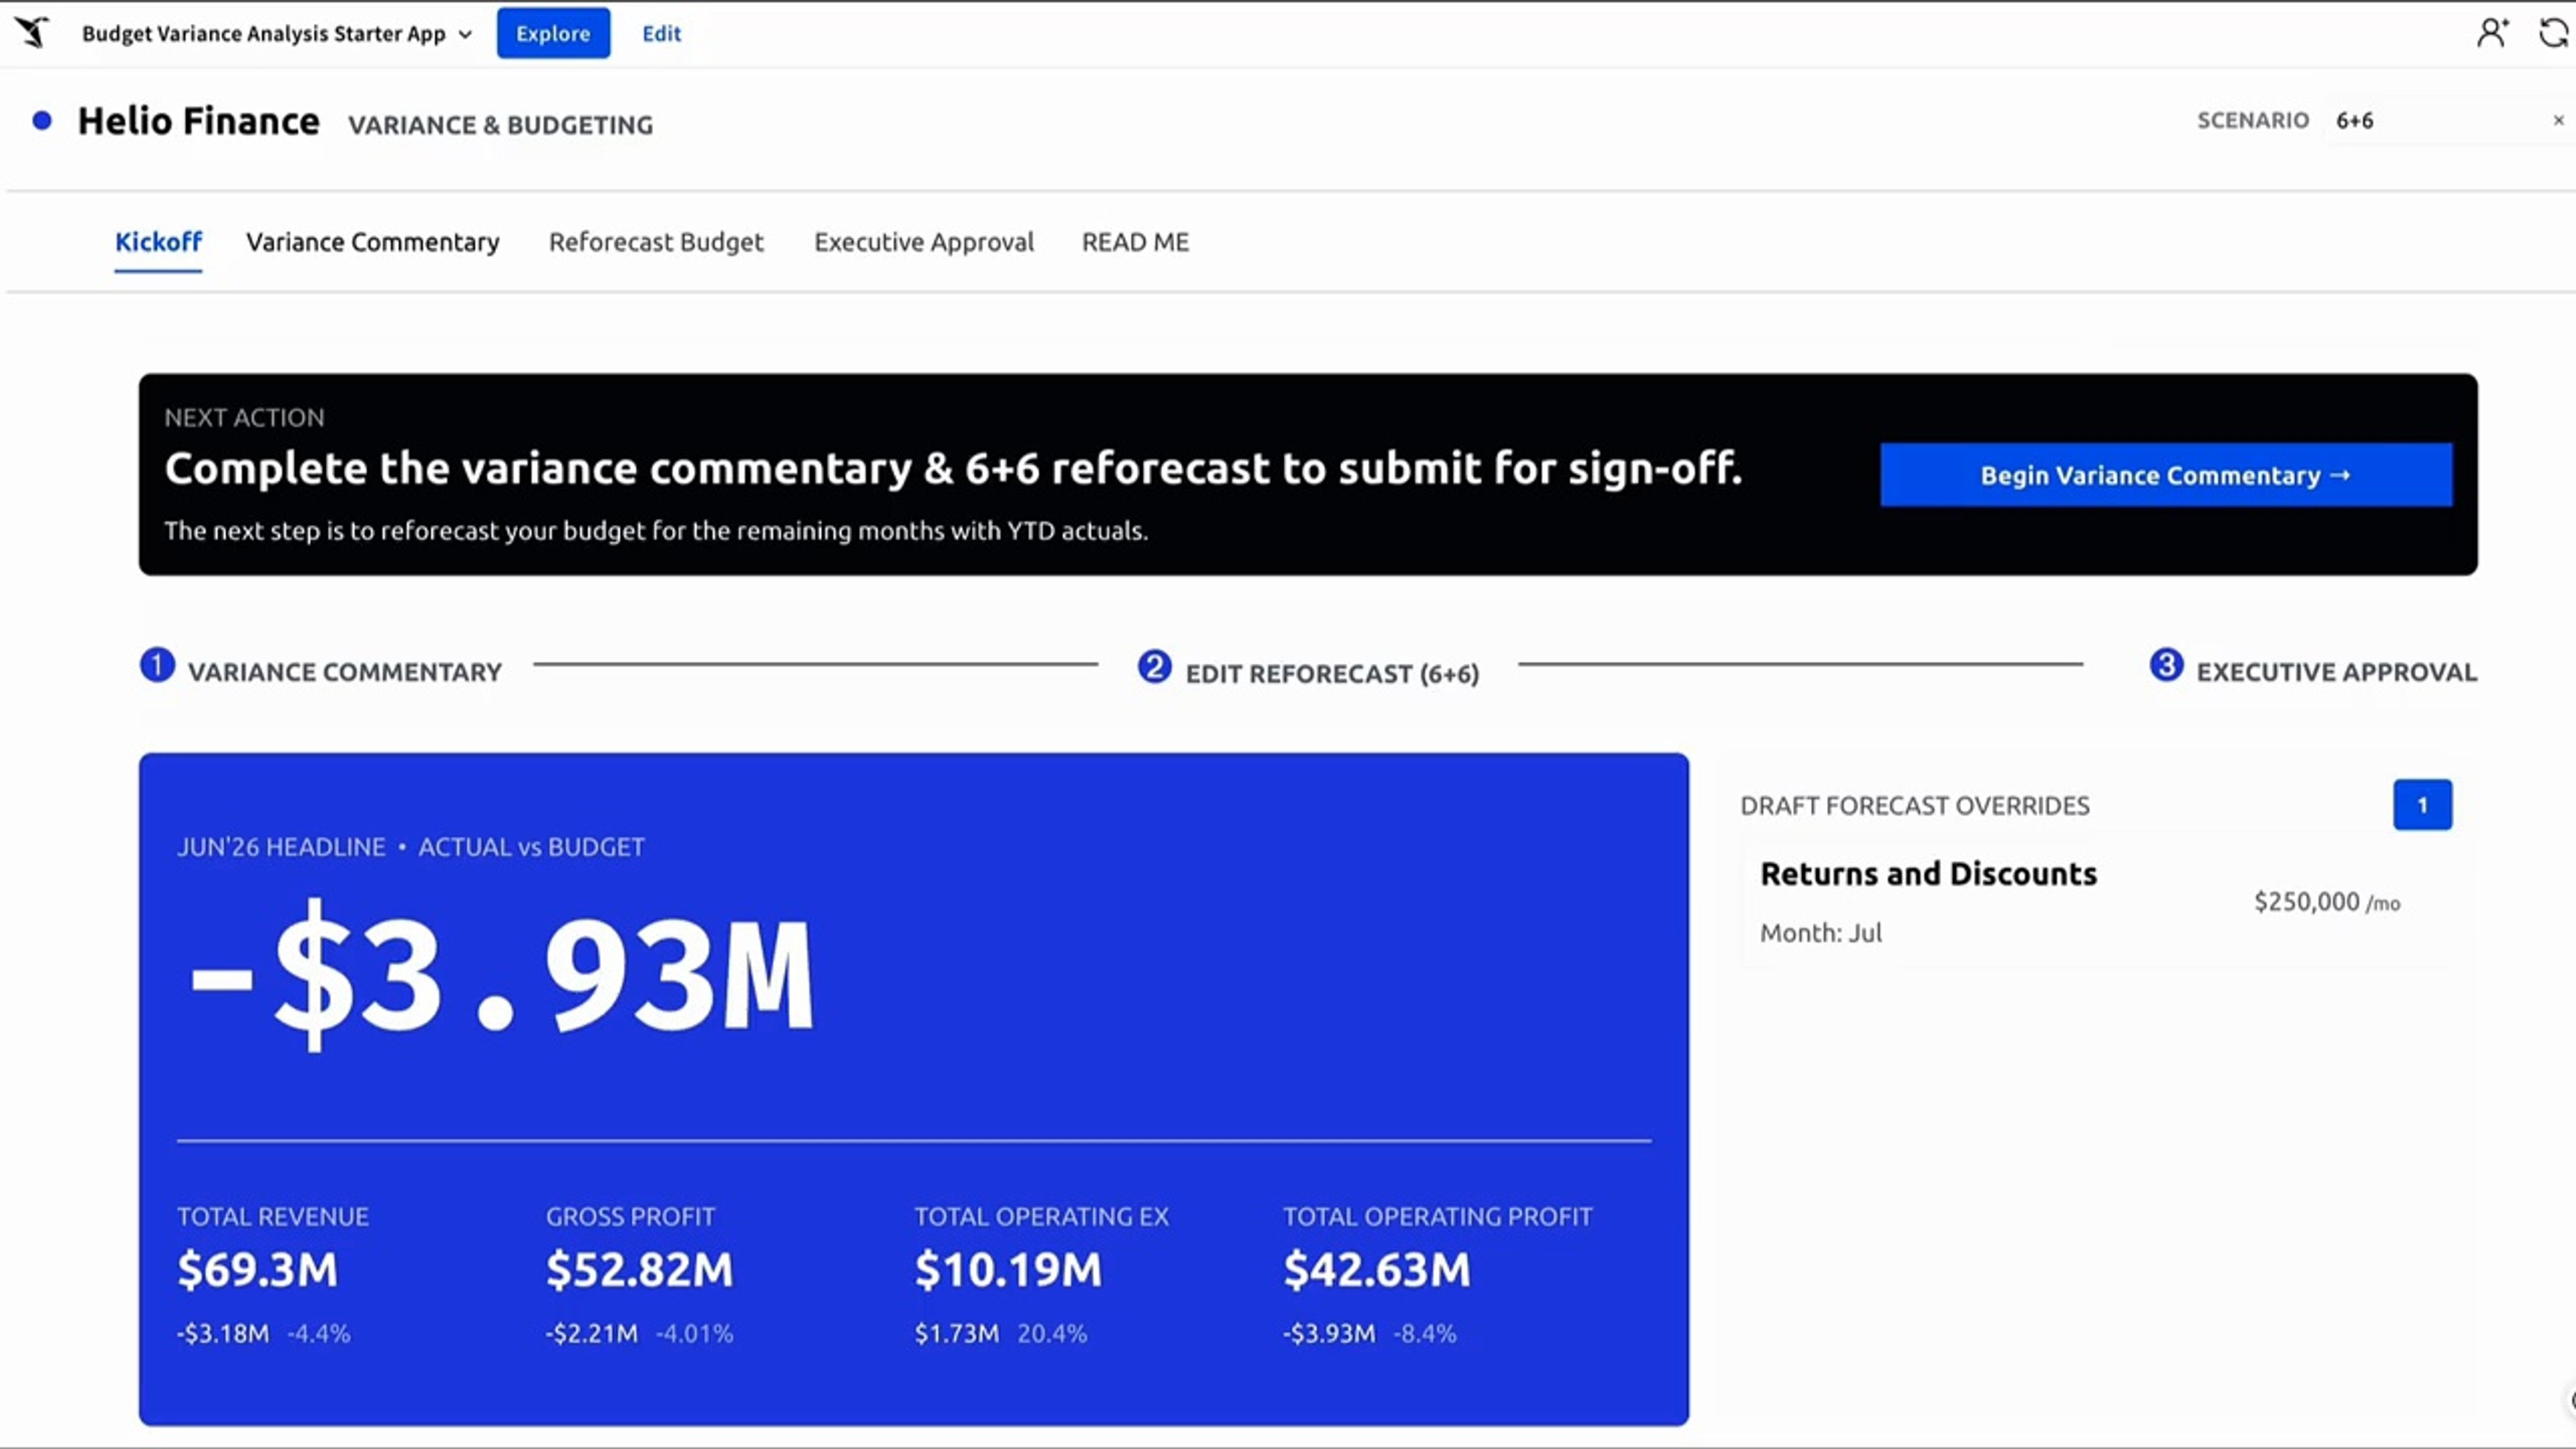Click the EDIT REFORECAST (6+6) step label
This screenshot has width=2576, height=1449.
(x=1332, y=674)
